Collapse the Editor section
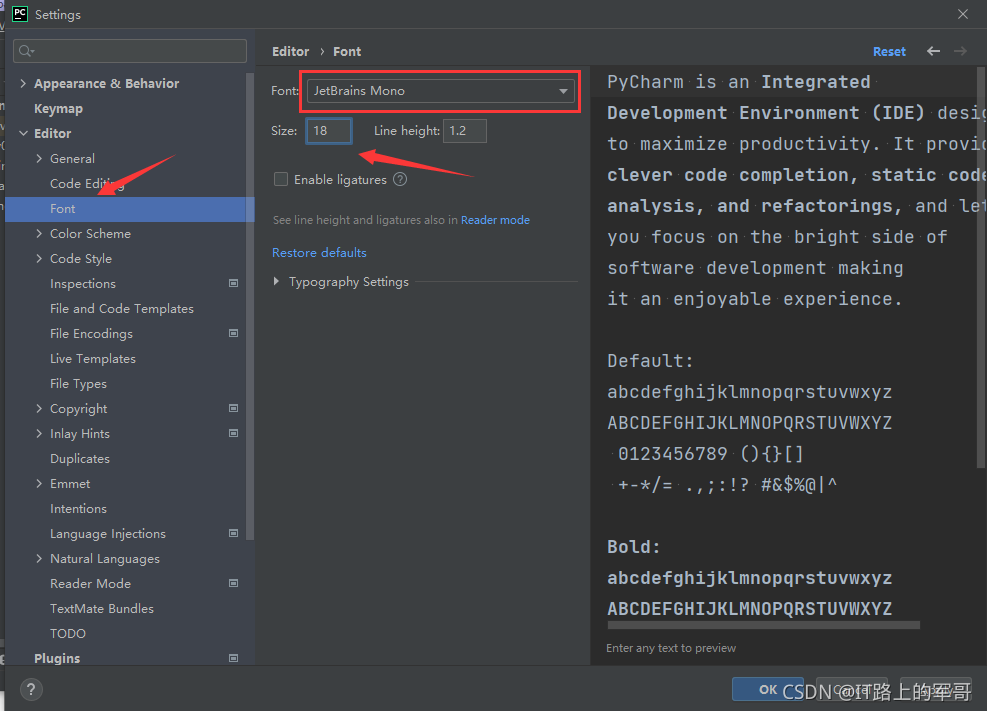Image resolution: width=987 pixels, height=711 pixels. coord(23,133)
